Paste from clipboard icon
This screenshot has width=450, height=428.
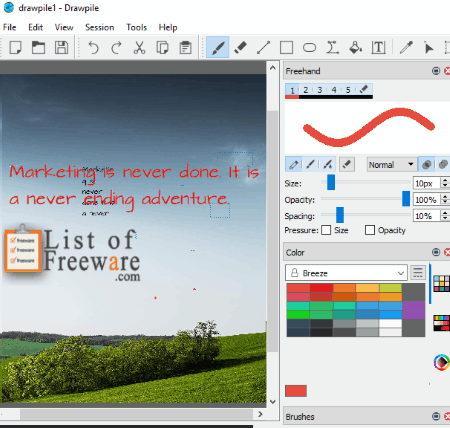click(x=185, y=47)
